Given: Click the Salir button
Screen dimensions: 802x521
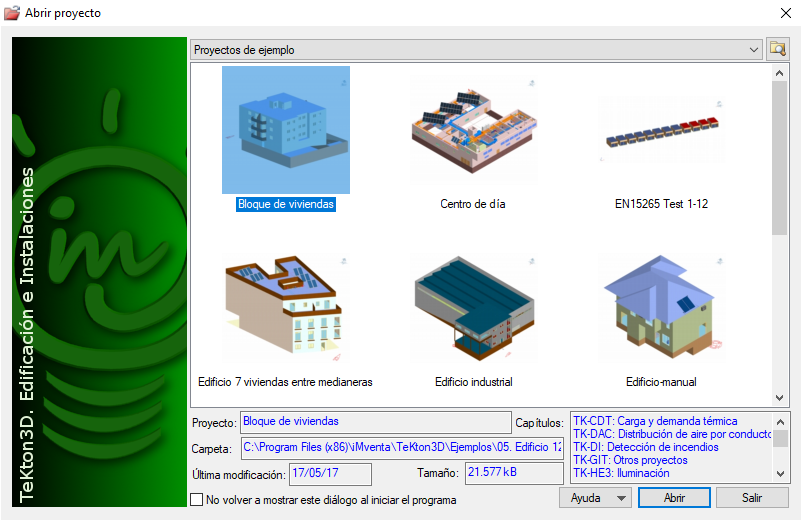Looking at the screenshot, I should (752, 497).
